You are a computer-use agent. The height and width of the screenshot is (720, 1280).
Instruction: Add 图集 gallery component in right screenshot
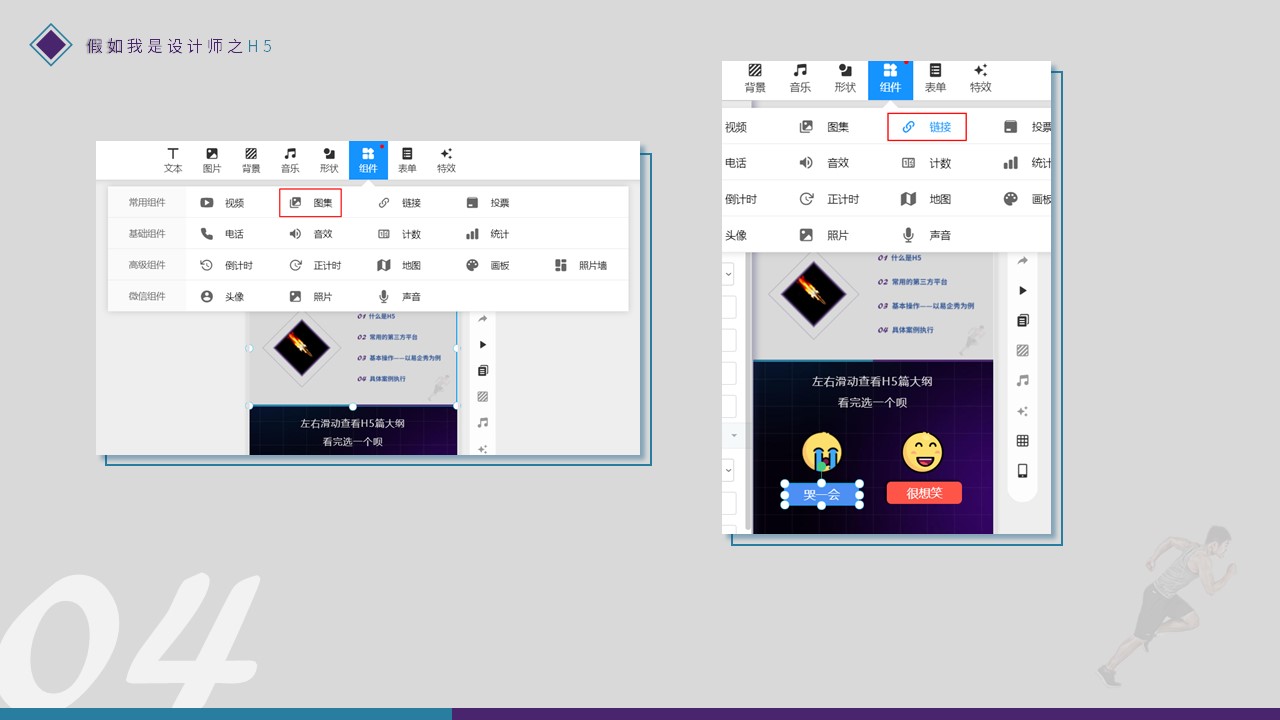pyautogui.click(x=825, y=127)
